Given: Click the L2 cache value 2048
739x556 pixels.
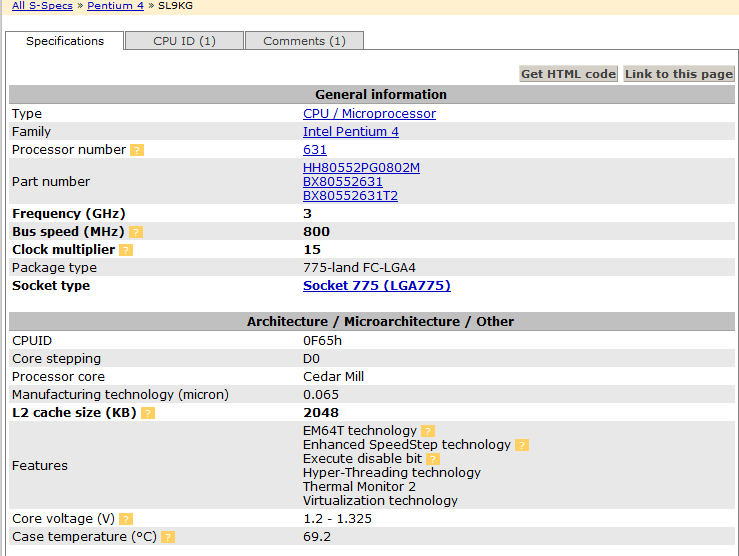Looking at the screenshot, I should click(321, 412).
